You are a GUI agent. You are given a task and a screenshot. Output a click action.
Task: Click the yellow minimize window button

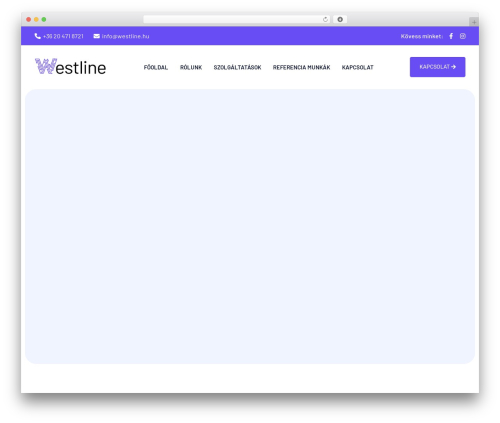(x=36, y=19)
